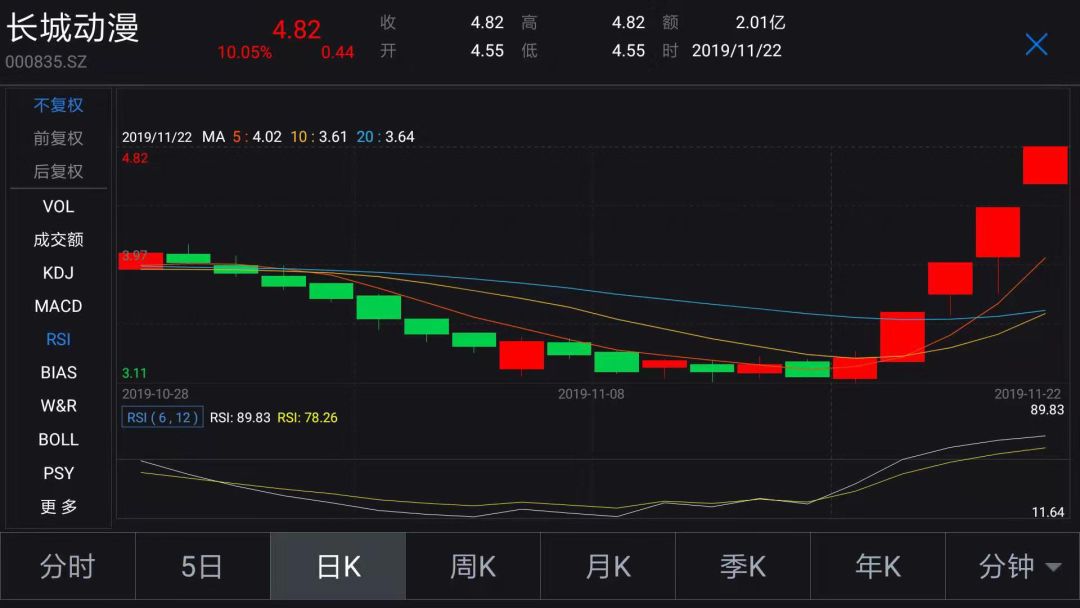This screenshot has height=608, width=1080.
Task: Open the 分时 intraday tab
Action: click(68, 567)
